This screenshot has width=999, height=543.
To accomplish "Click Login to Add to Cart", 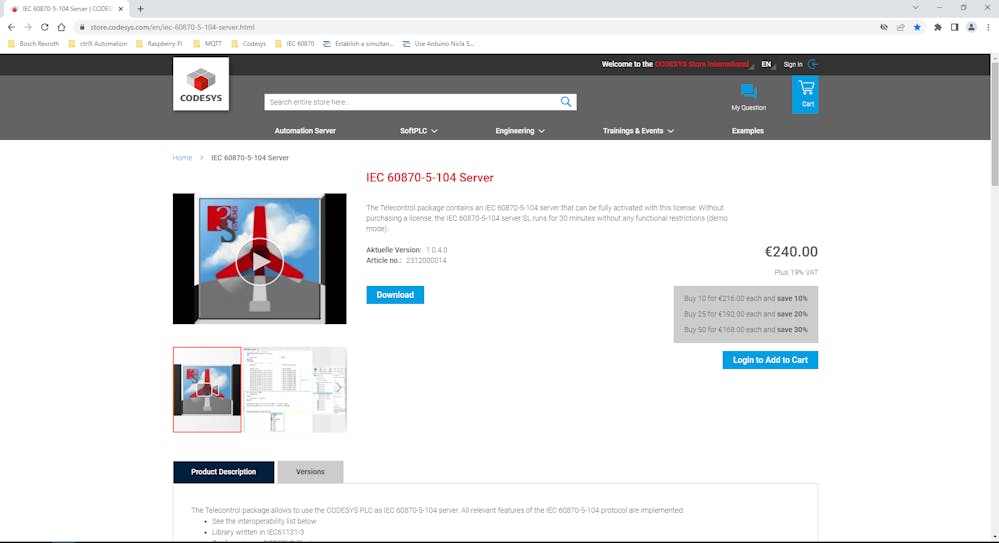I will pos(770,360).
